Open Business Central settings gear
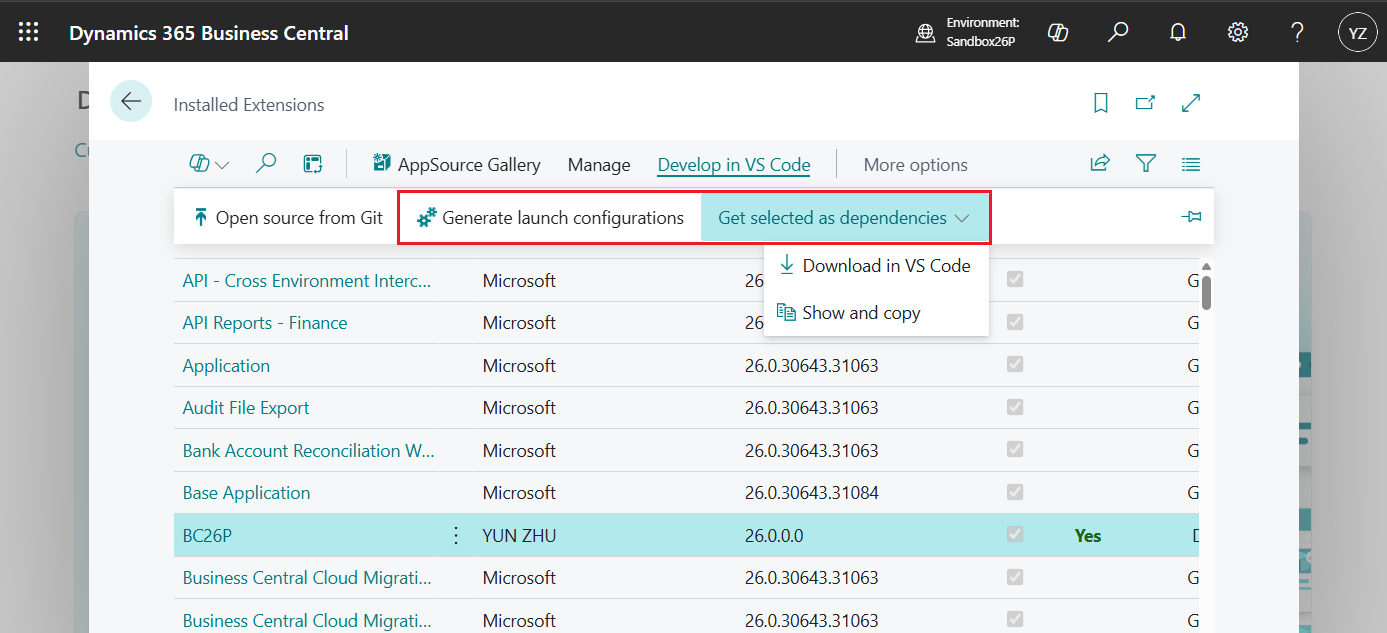This screenshot has width=1387, height=633. pos(1237,31)
